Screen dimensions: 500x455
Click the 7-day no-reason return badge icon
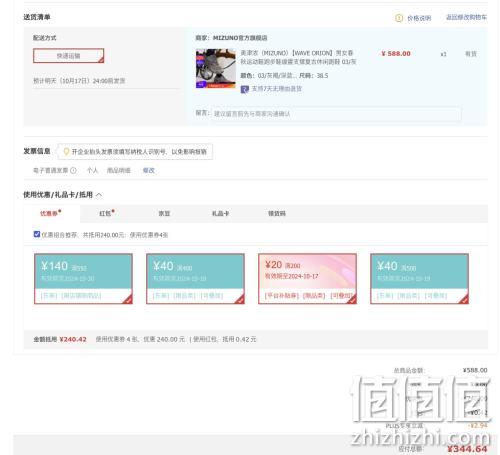point(245,89)
